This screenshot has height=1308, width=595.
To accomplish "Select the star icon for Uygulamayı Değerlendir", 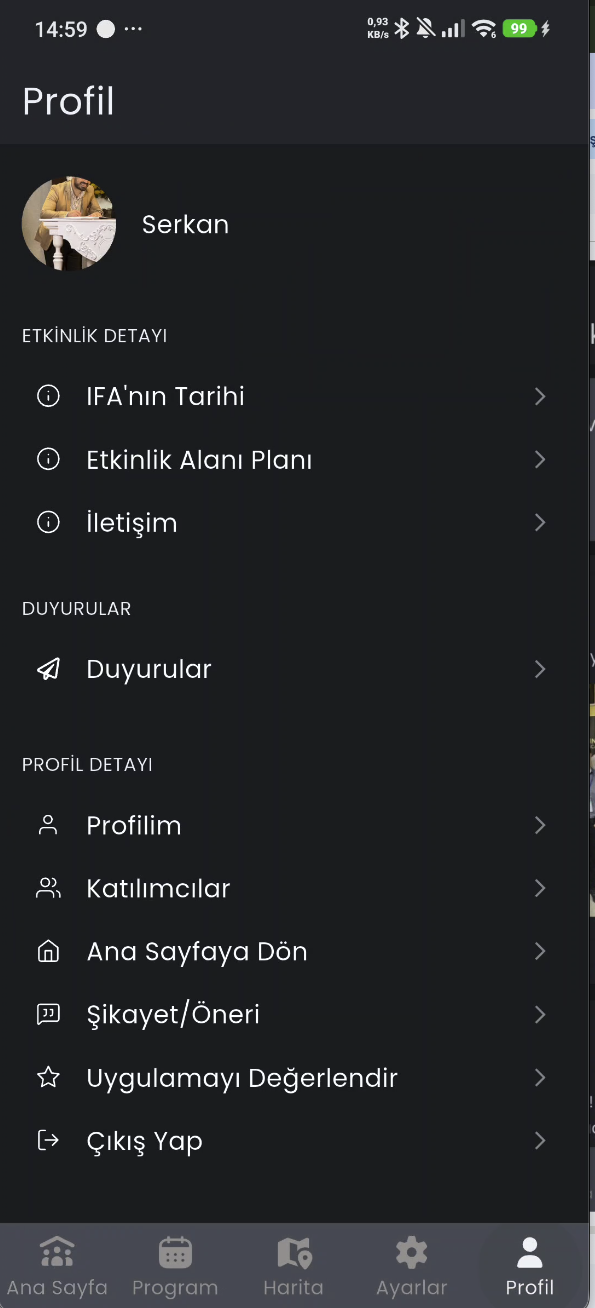I will click(48, 1077).
